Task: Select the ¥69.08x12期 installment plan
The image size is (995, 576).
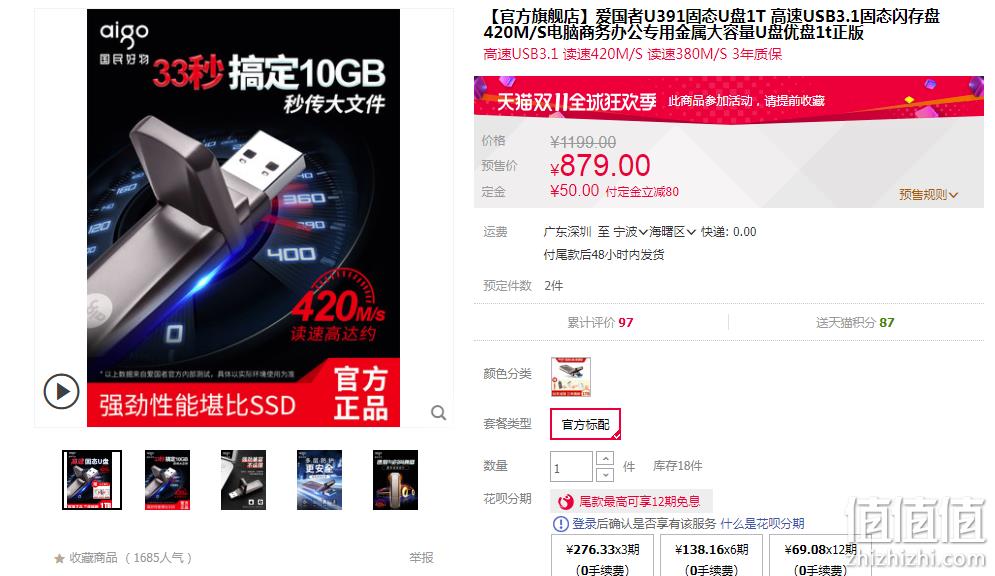Action: [820, 556]
